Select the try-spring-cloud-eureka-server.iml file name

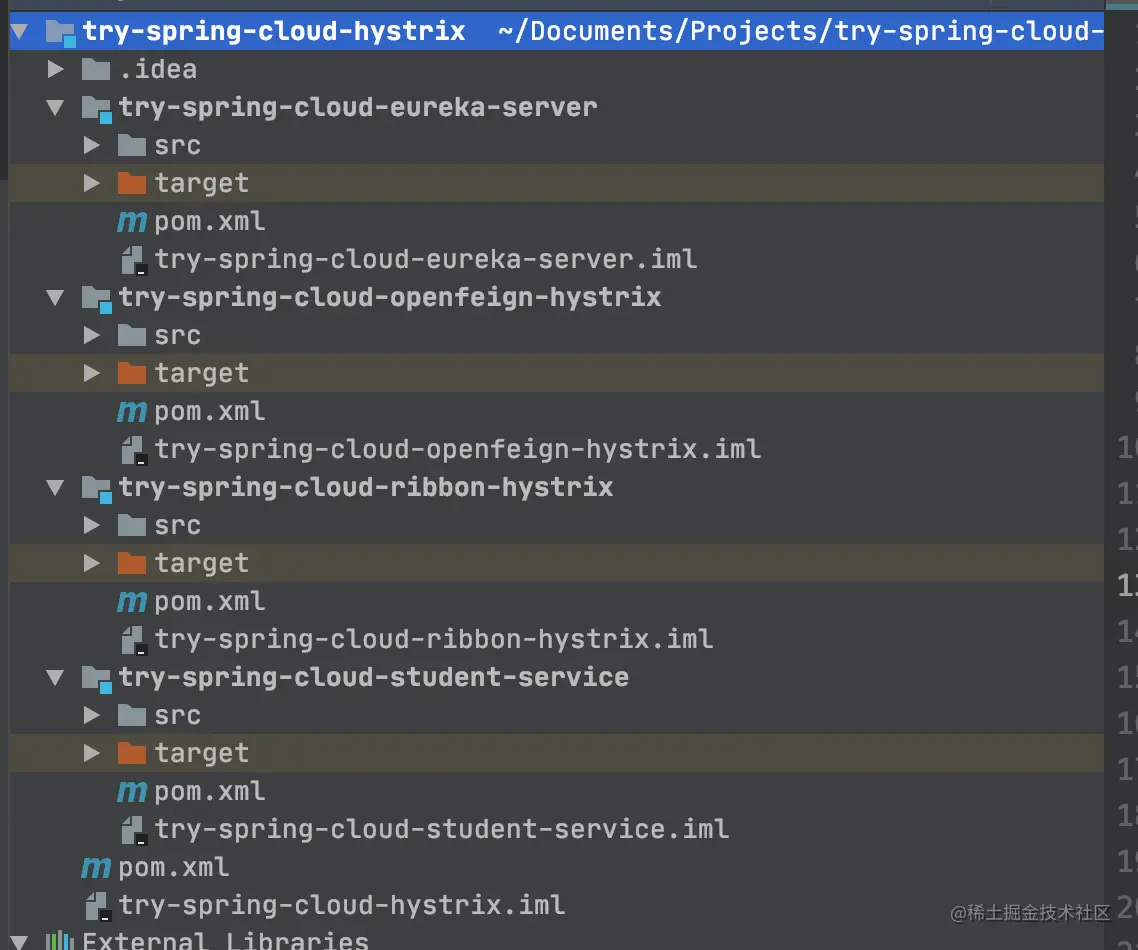point(426,259)
